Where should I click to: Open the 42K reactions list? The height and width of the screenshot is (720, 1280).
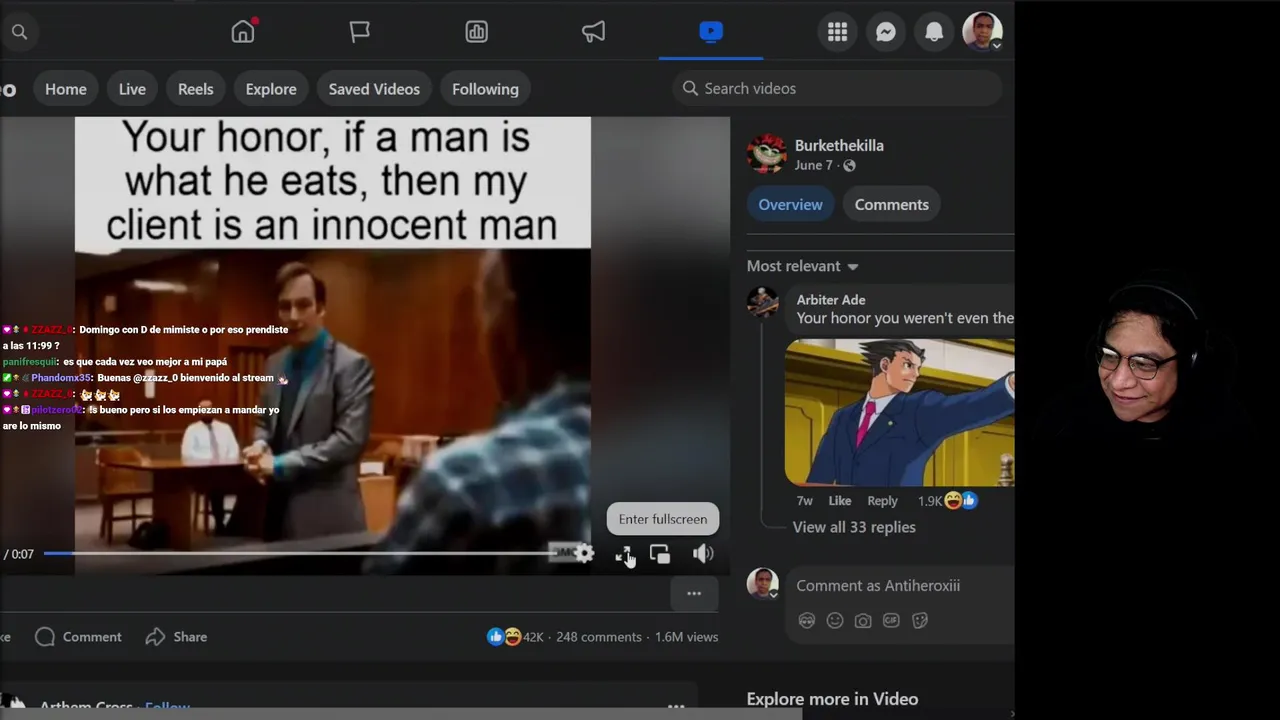tap(515, 637)
